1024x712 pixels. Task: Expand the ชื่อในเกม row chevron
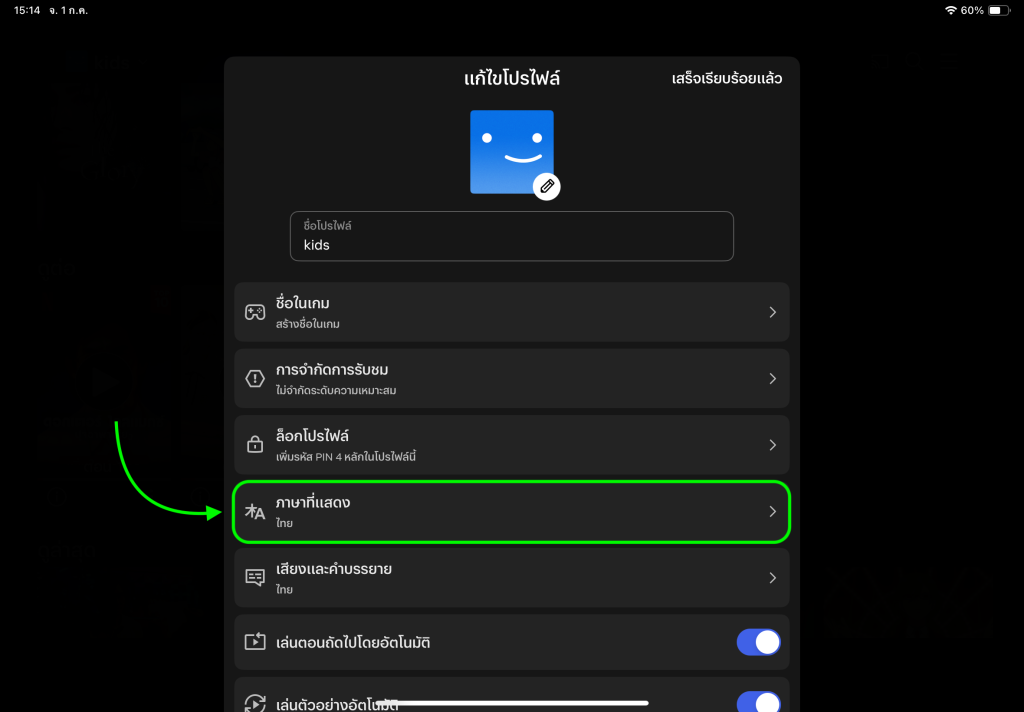(773, 312)
